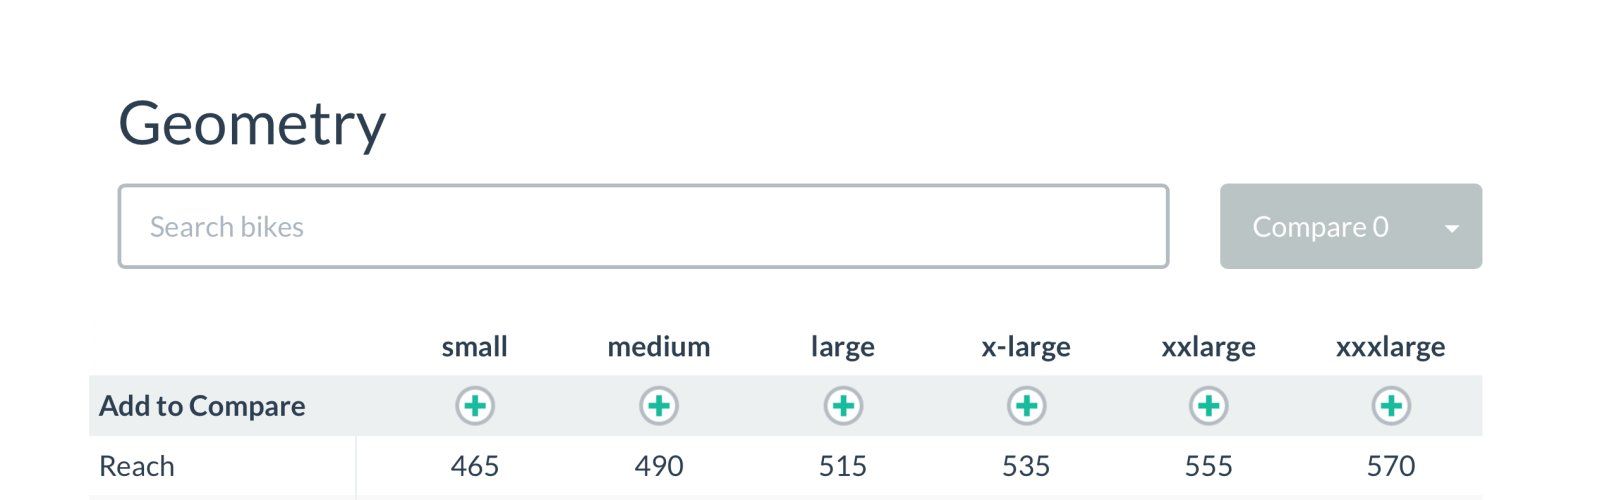Screen dimensions: 1600x500
Task: Click the x-large column header
Action: click(1026, 347)
